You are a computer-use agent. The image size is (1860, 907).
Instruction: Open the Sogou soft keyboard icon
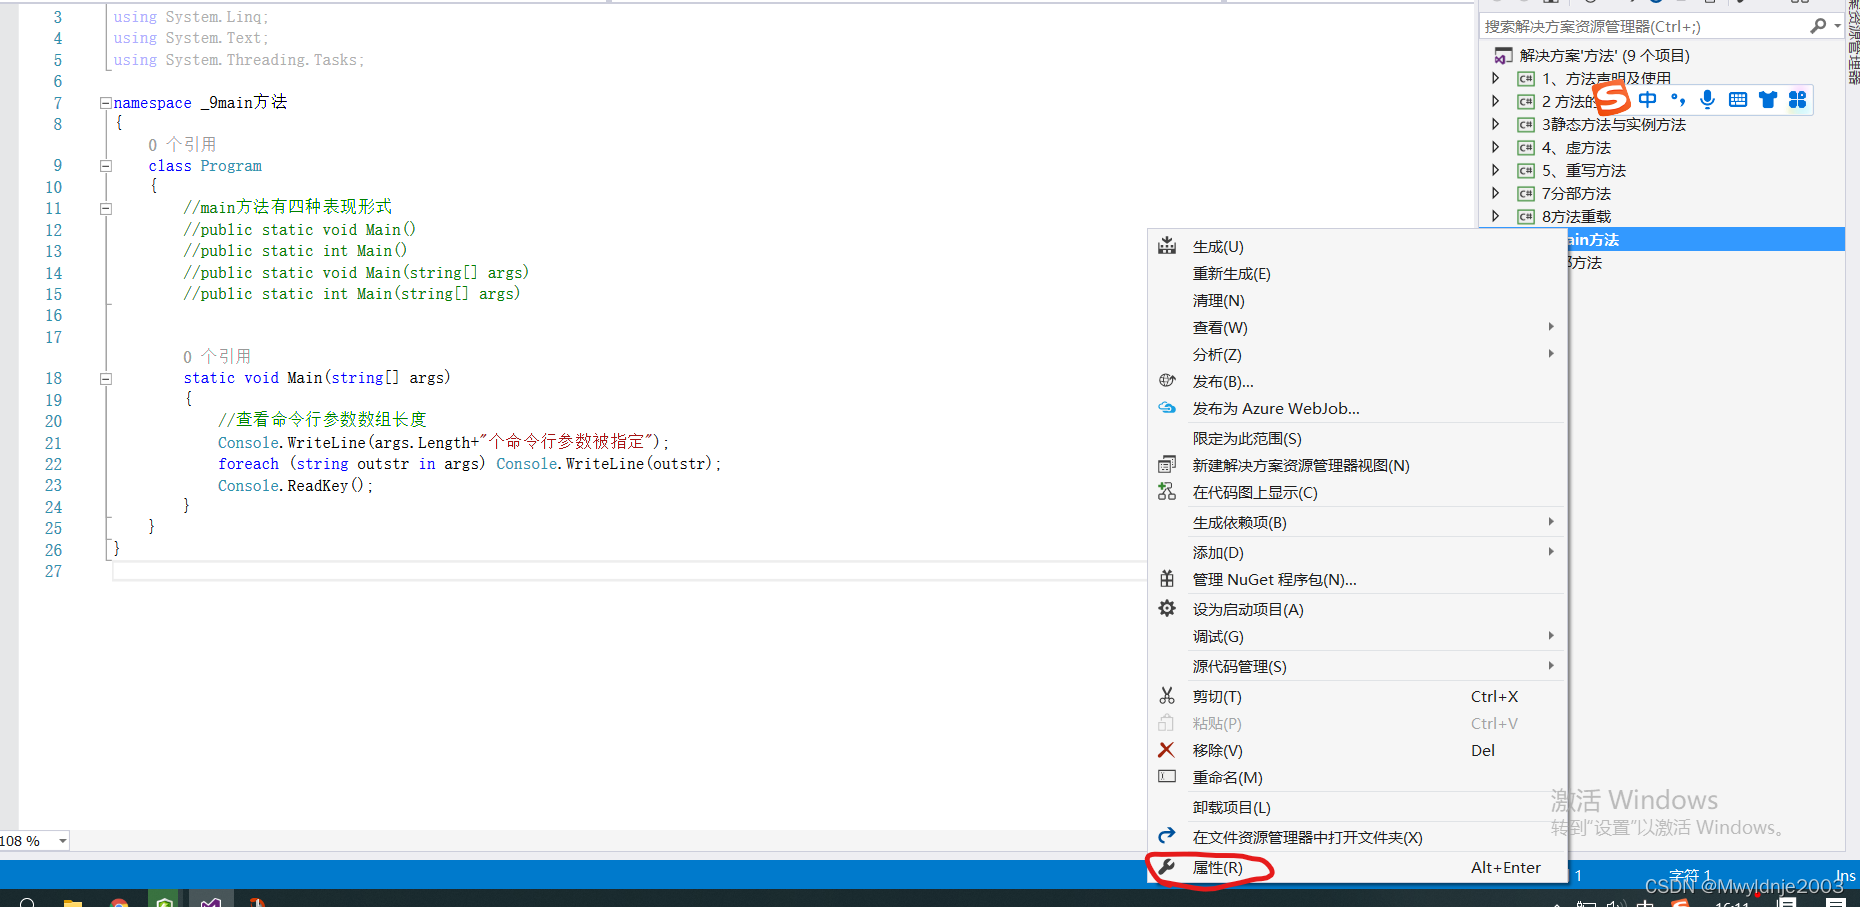1738,99
